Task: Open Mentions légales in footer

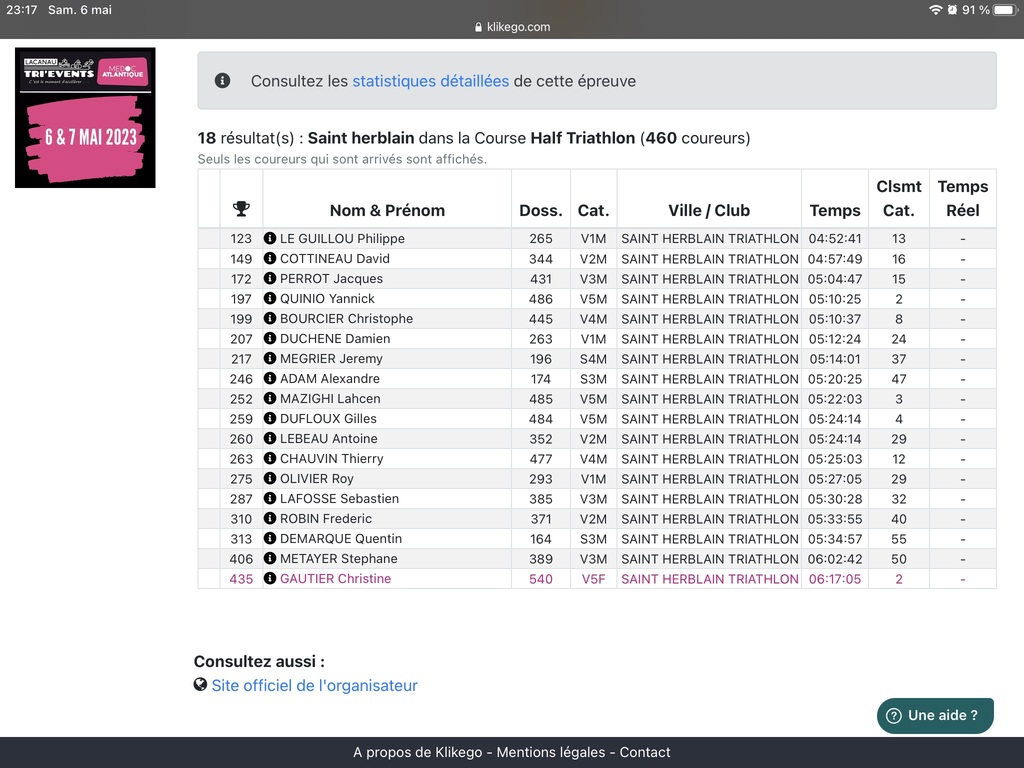Action: [x=551, y=752]
